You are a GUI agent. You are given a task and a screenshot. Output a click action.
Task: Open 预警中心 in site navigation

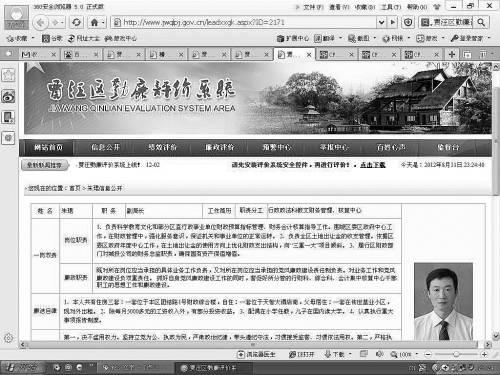click(277, 147)
